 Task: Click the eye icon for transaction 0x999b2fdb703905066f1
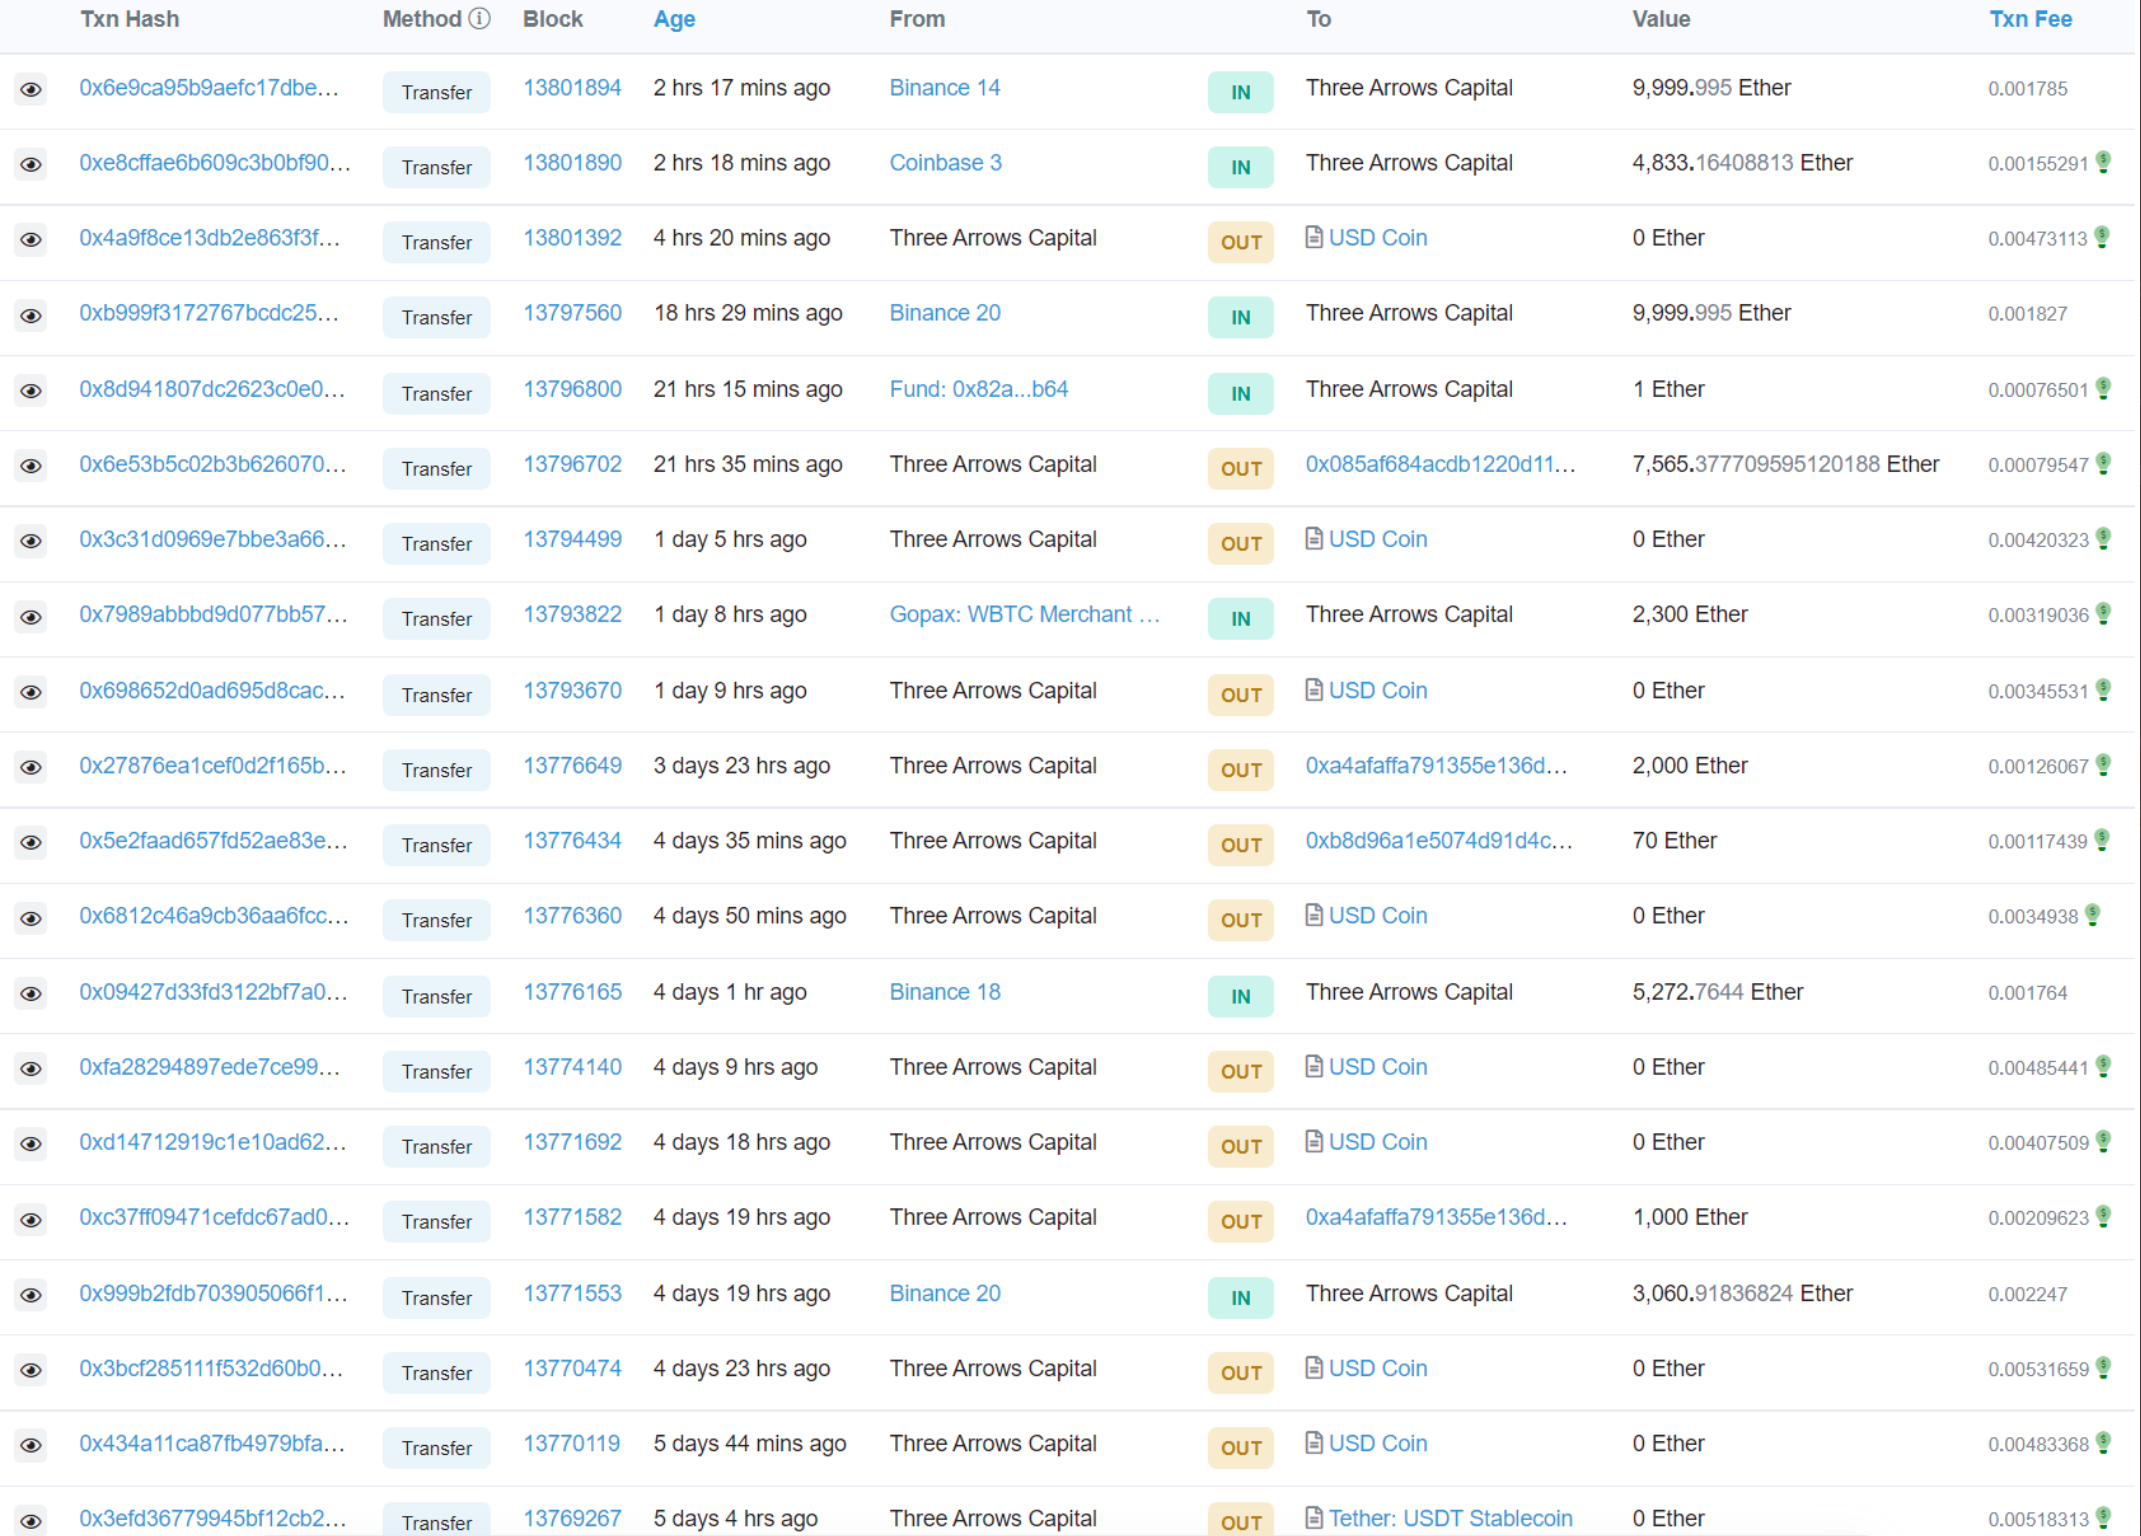(31, 1296)
